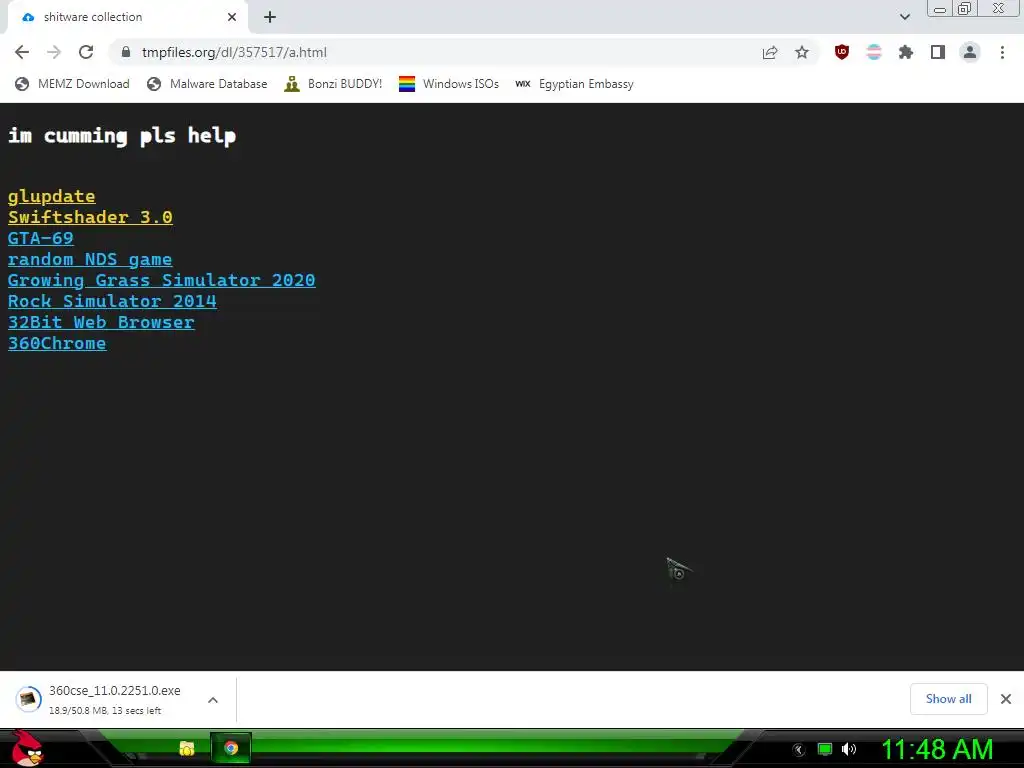Open the MEMZ Download bookmark

72,84
